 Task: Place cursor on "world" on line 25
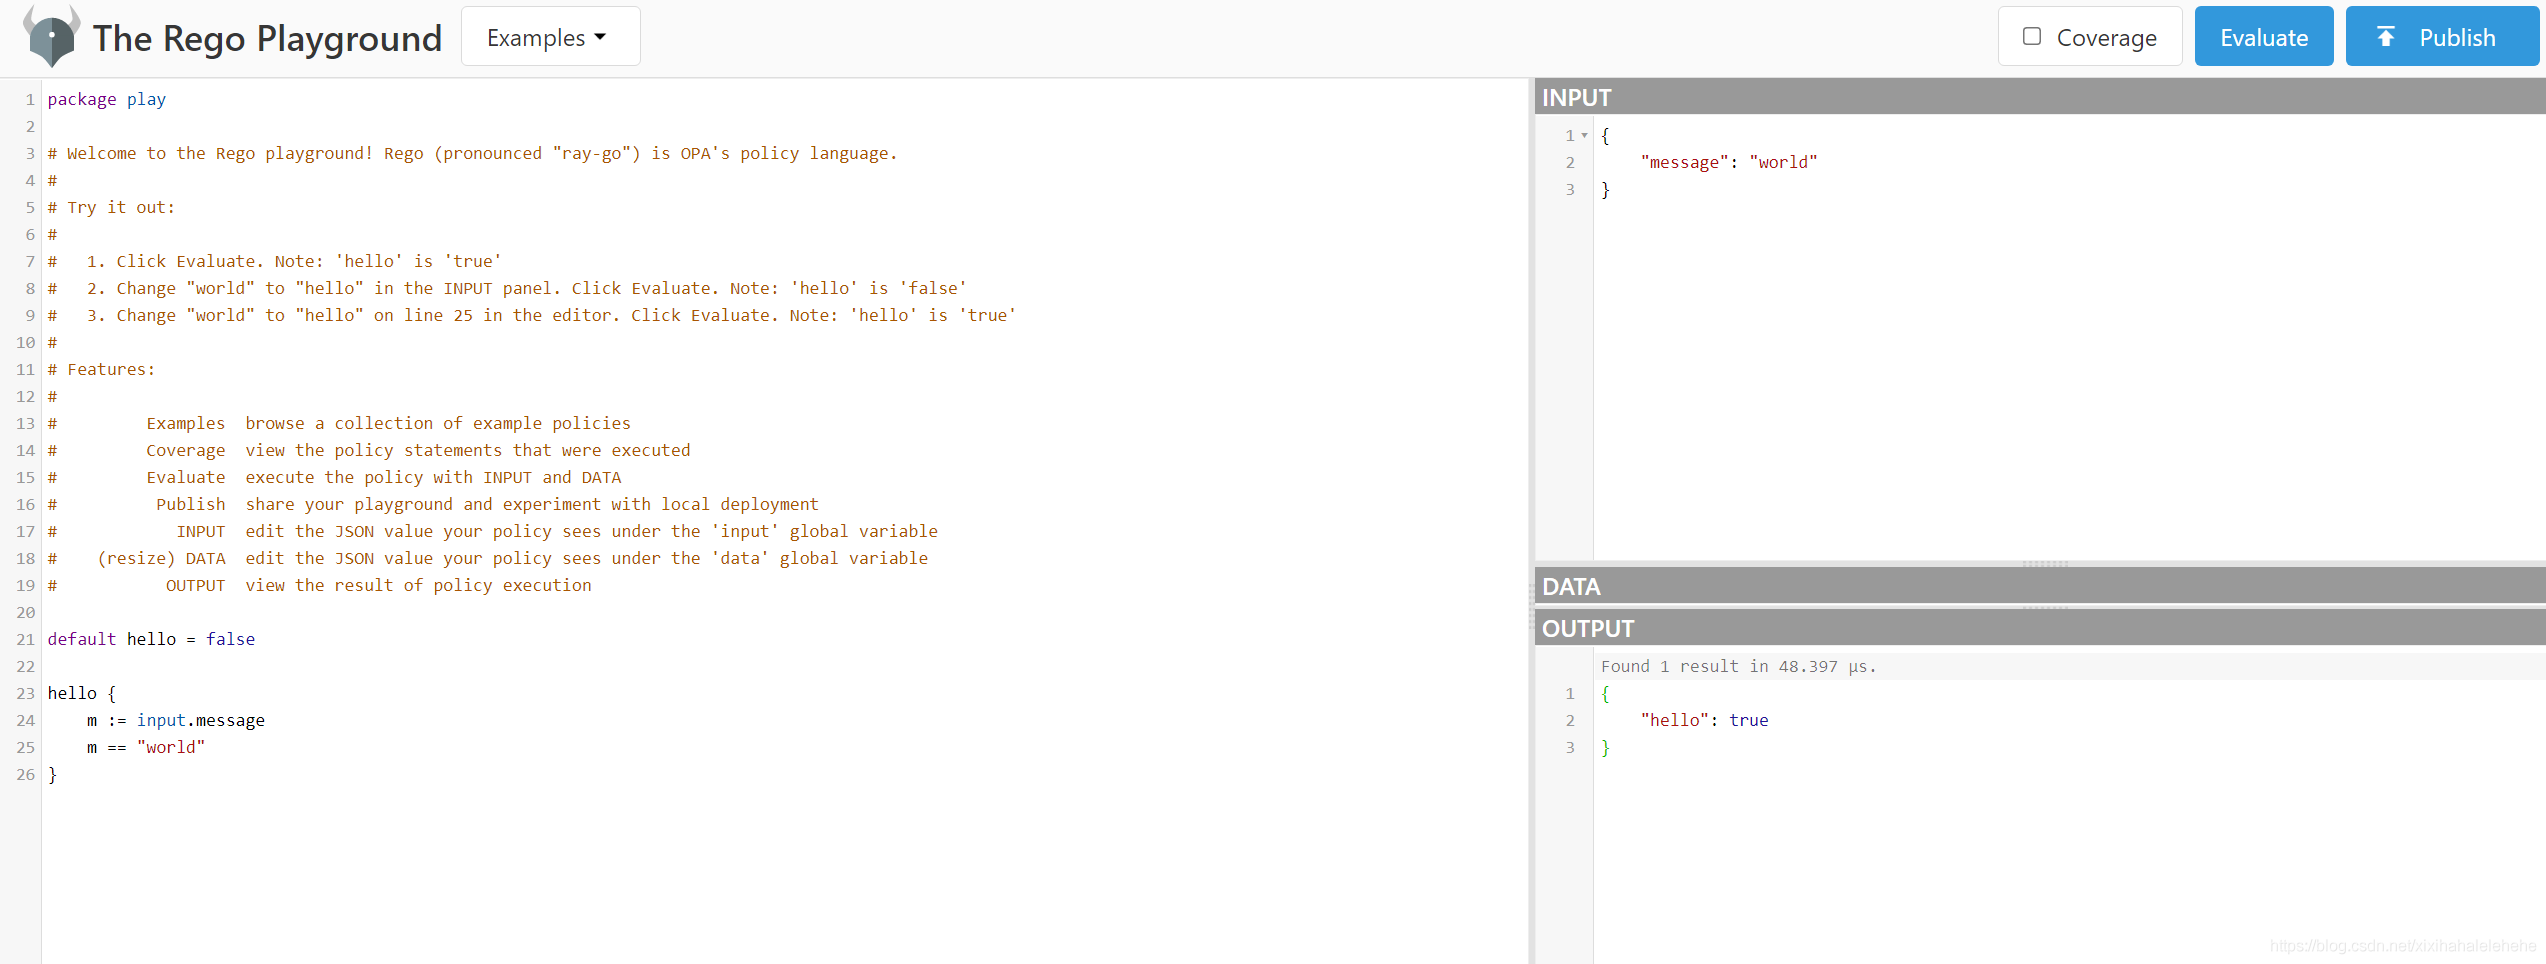tap(171, 747)
